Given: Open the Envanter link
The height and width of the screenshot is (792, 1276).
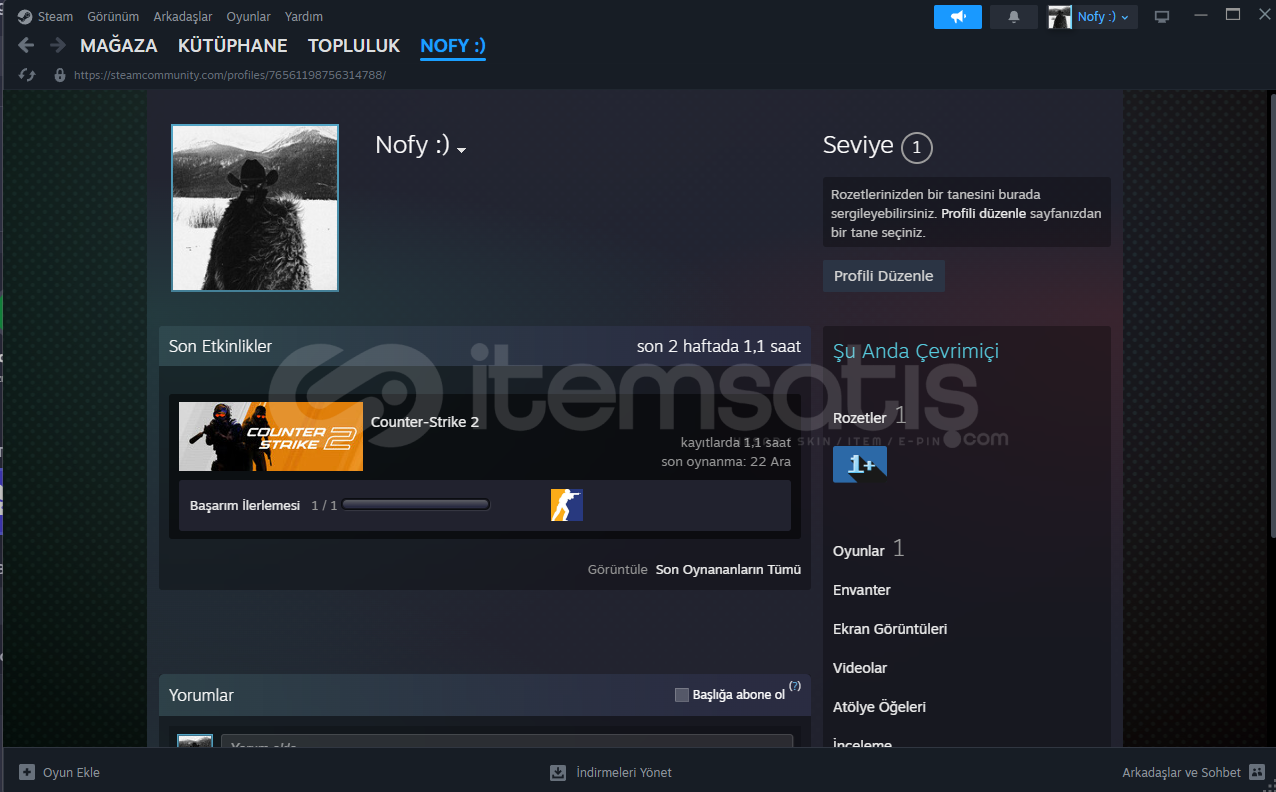Looking at the screenshot, I should tap(861, 590).
